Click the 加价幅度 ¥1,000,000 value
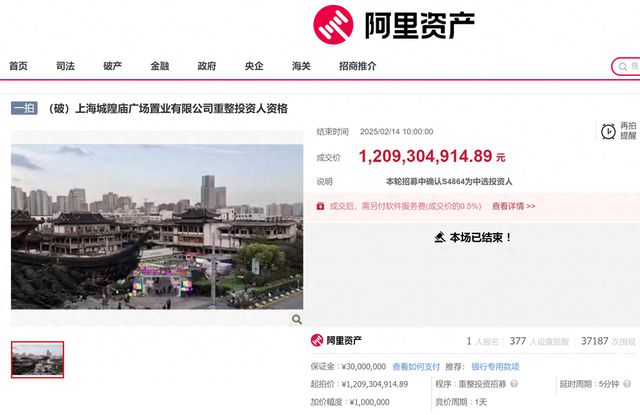 point(369,402)
